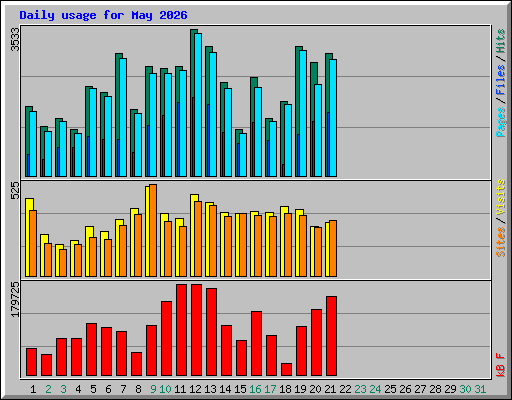
Task: Click the green "Hits" legend label
Action: (501, 41)
